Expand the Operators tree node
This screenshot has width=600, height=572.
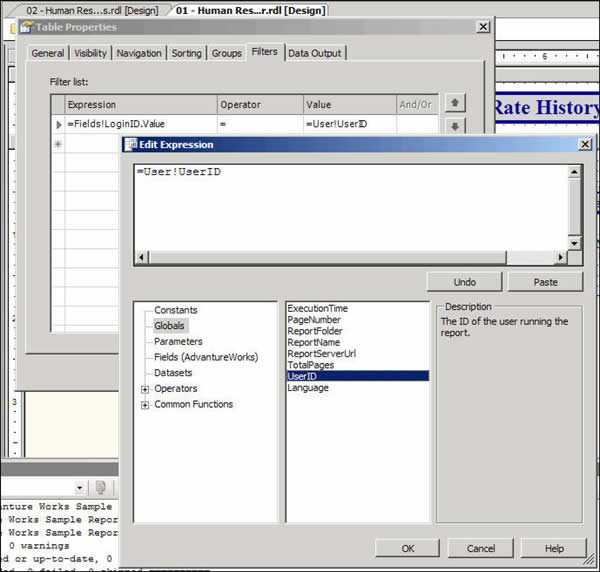coord(145,389)
